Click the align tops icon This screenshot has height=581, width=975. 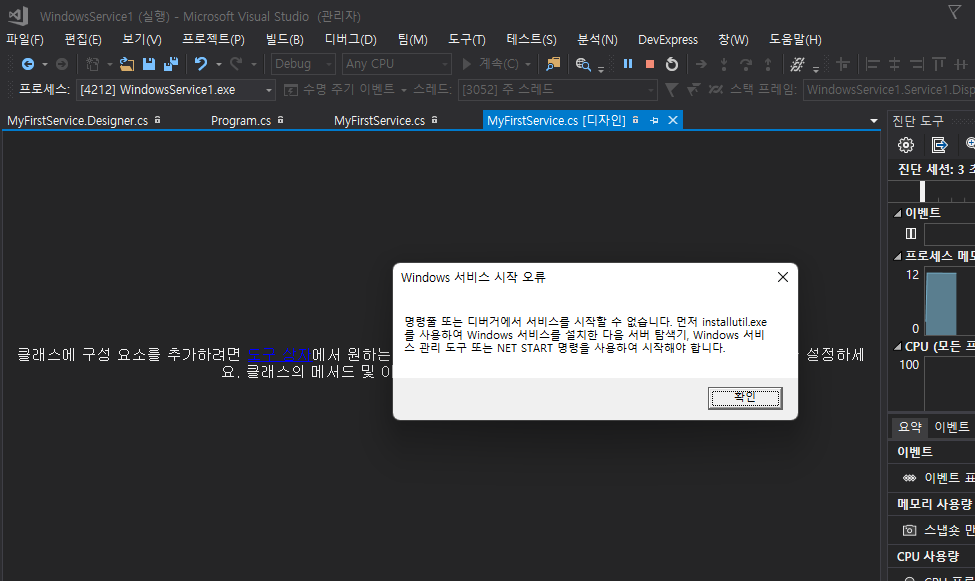tap(939, 64)
